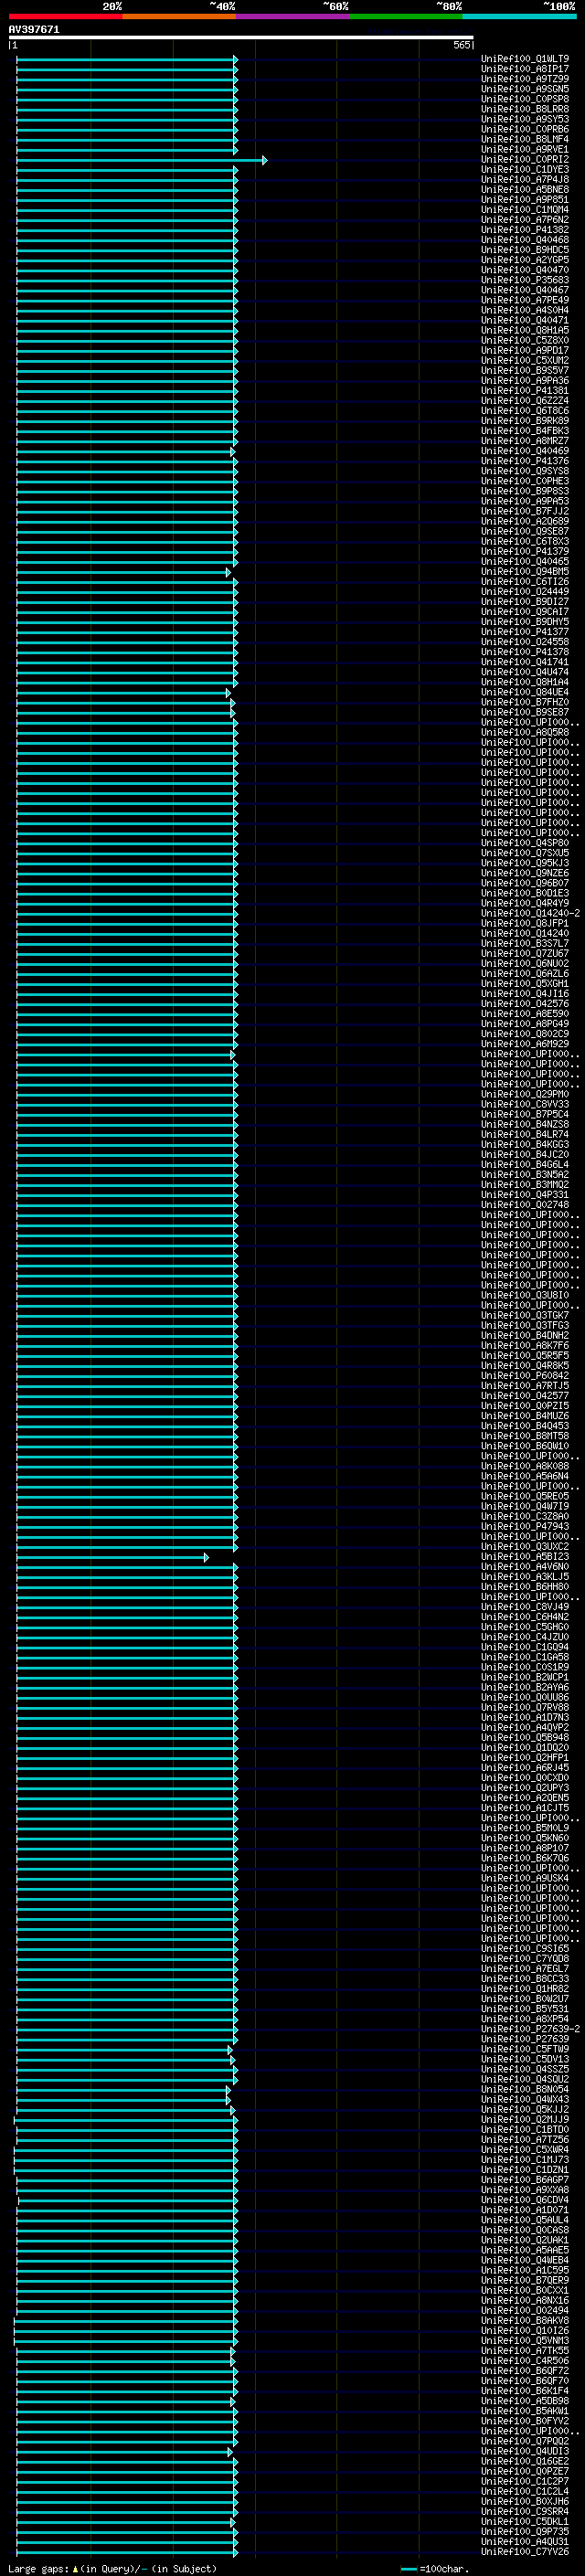Open hit UniRef100_C4R506

(x=525, y=2361)
